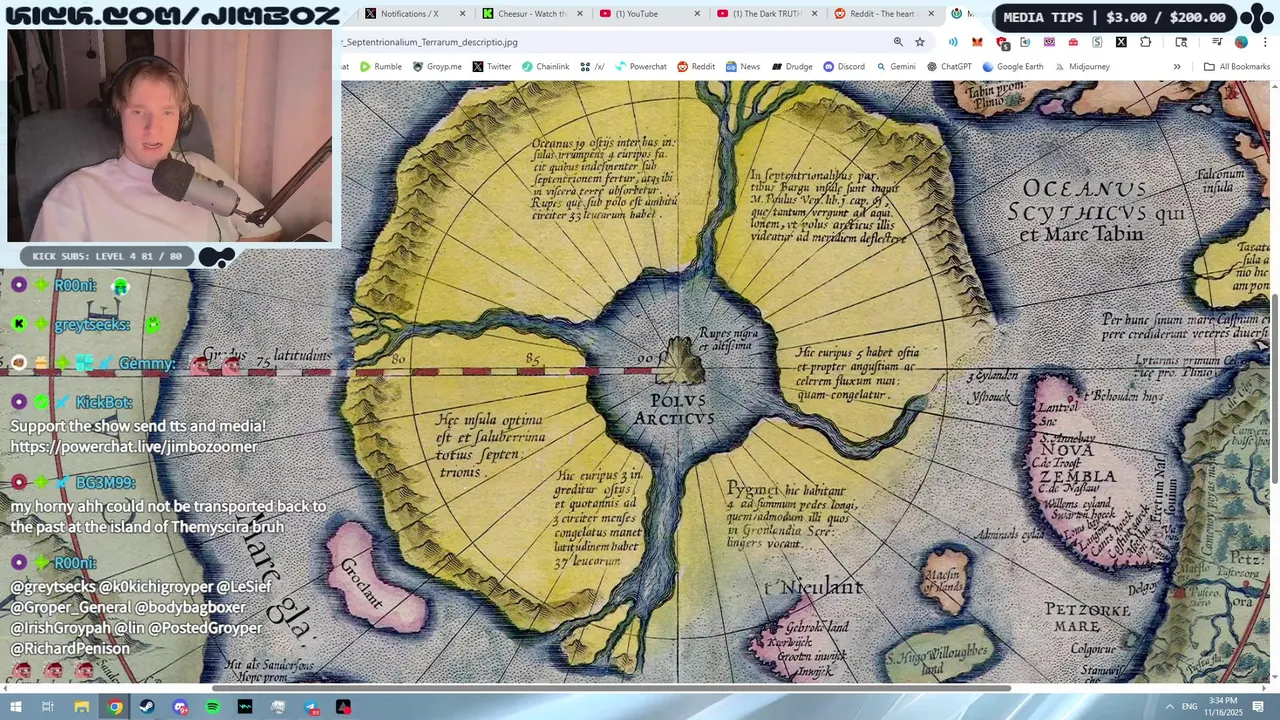Viewport: 1280px width, 720px height.
Task: Open the tab search side panel icon
Action: click(1181, 42)
